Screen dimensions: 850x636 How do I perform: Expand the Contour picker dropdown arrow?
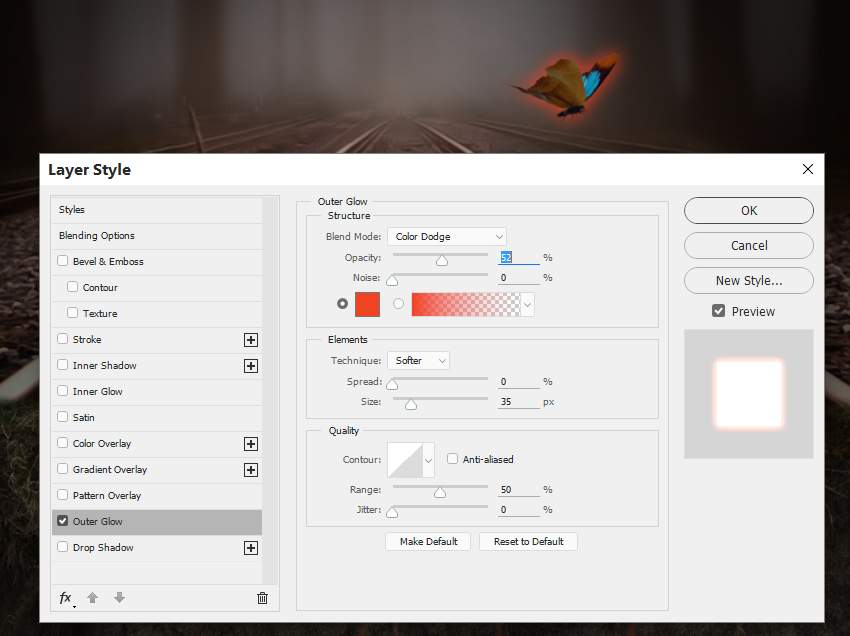click(429, 460)
